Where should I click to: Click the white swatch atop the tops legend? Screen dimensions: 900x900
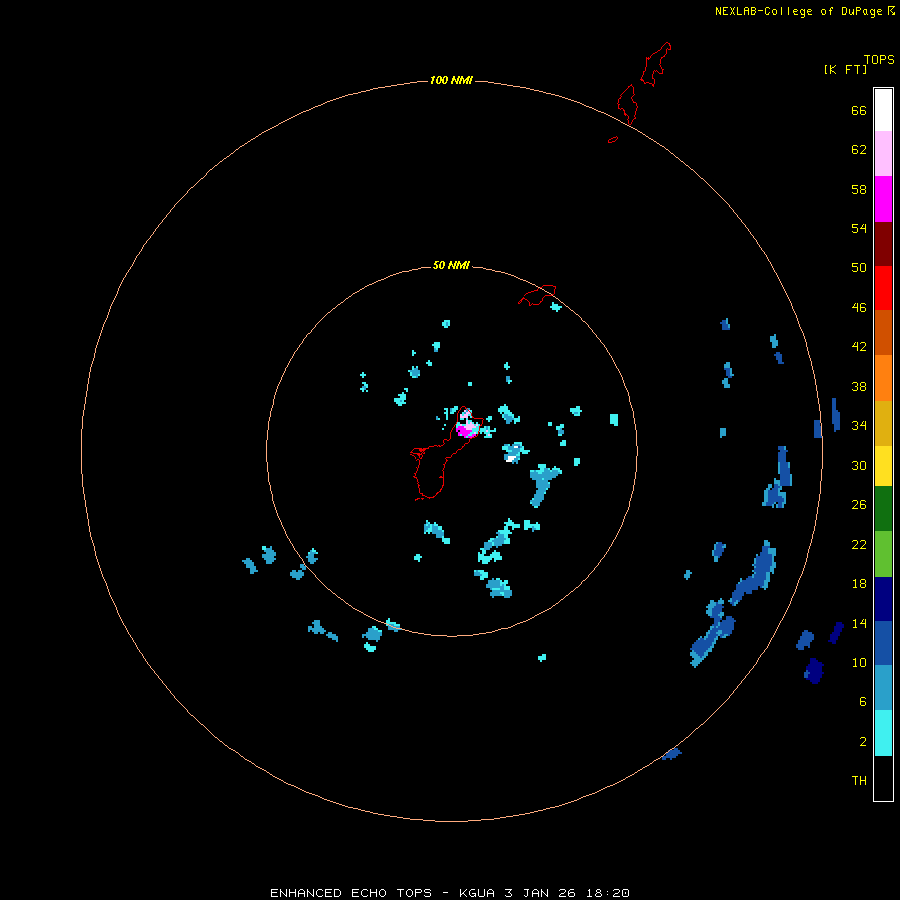click(883, 110)
